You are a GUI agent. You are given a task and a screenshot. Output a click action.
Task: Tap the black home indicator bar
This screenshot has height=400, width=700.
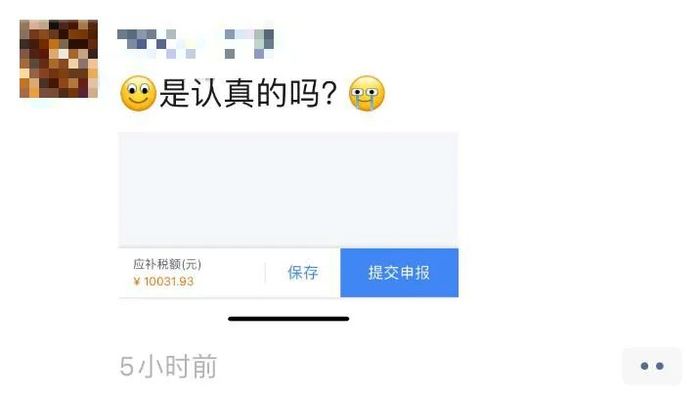click(x=288, y=319)
